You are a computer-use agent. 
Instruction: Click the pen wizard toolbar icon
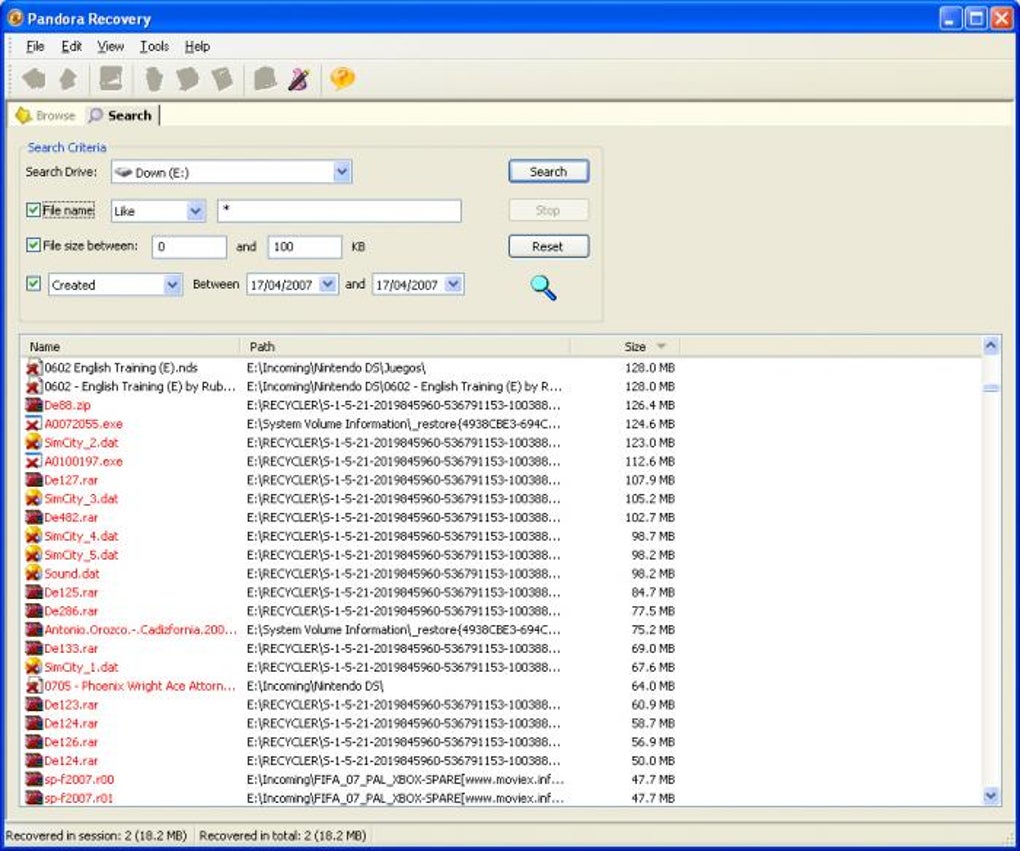pos(299,79)
